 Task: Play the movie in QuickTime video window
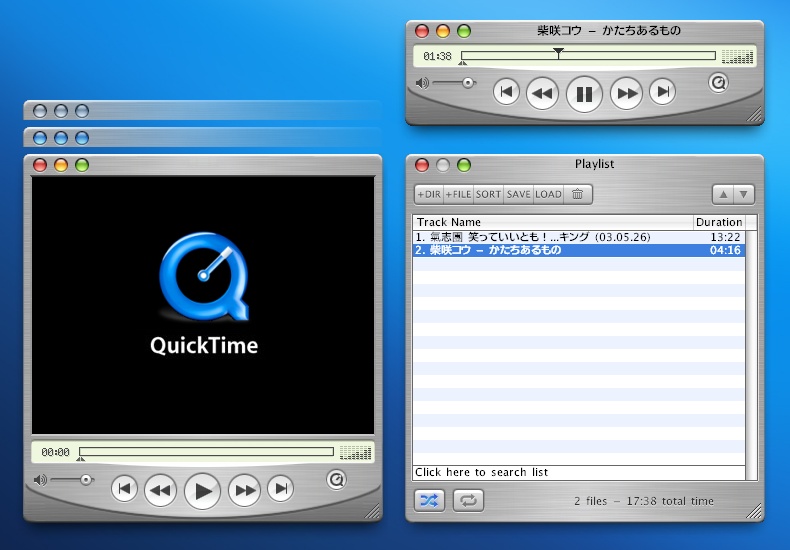(203, 491)
